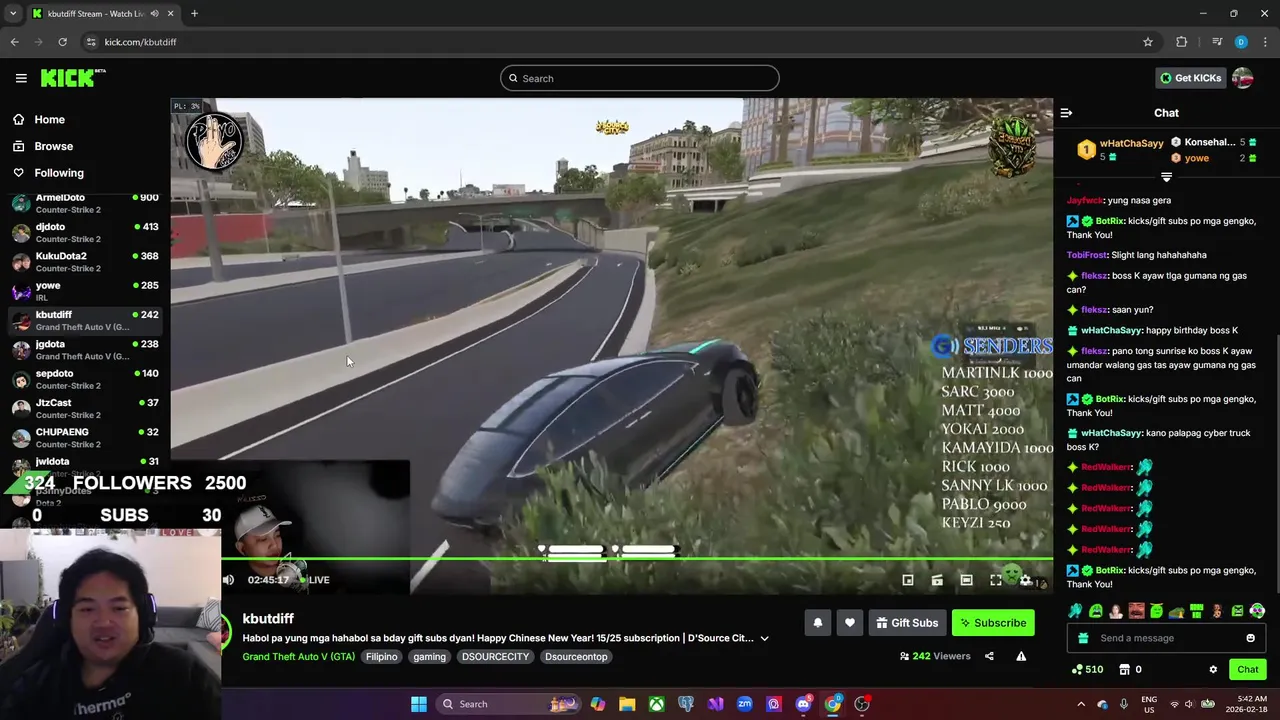Open sepdoto's channel in sidebar

pos(85,379)
